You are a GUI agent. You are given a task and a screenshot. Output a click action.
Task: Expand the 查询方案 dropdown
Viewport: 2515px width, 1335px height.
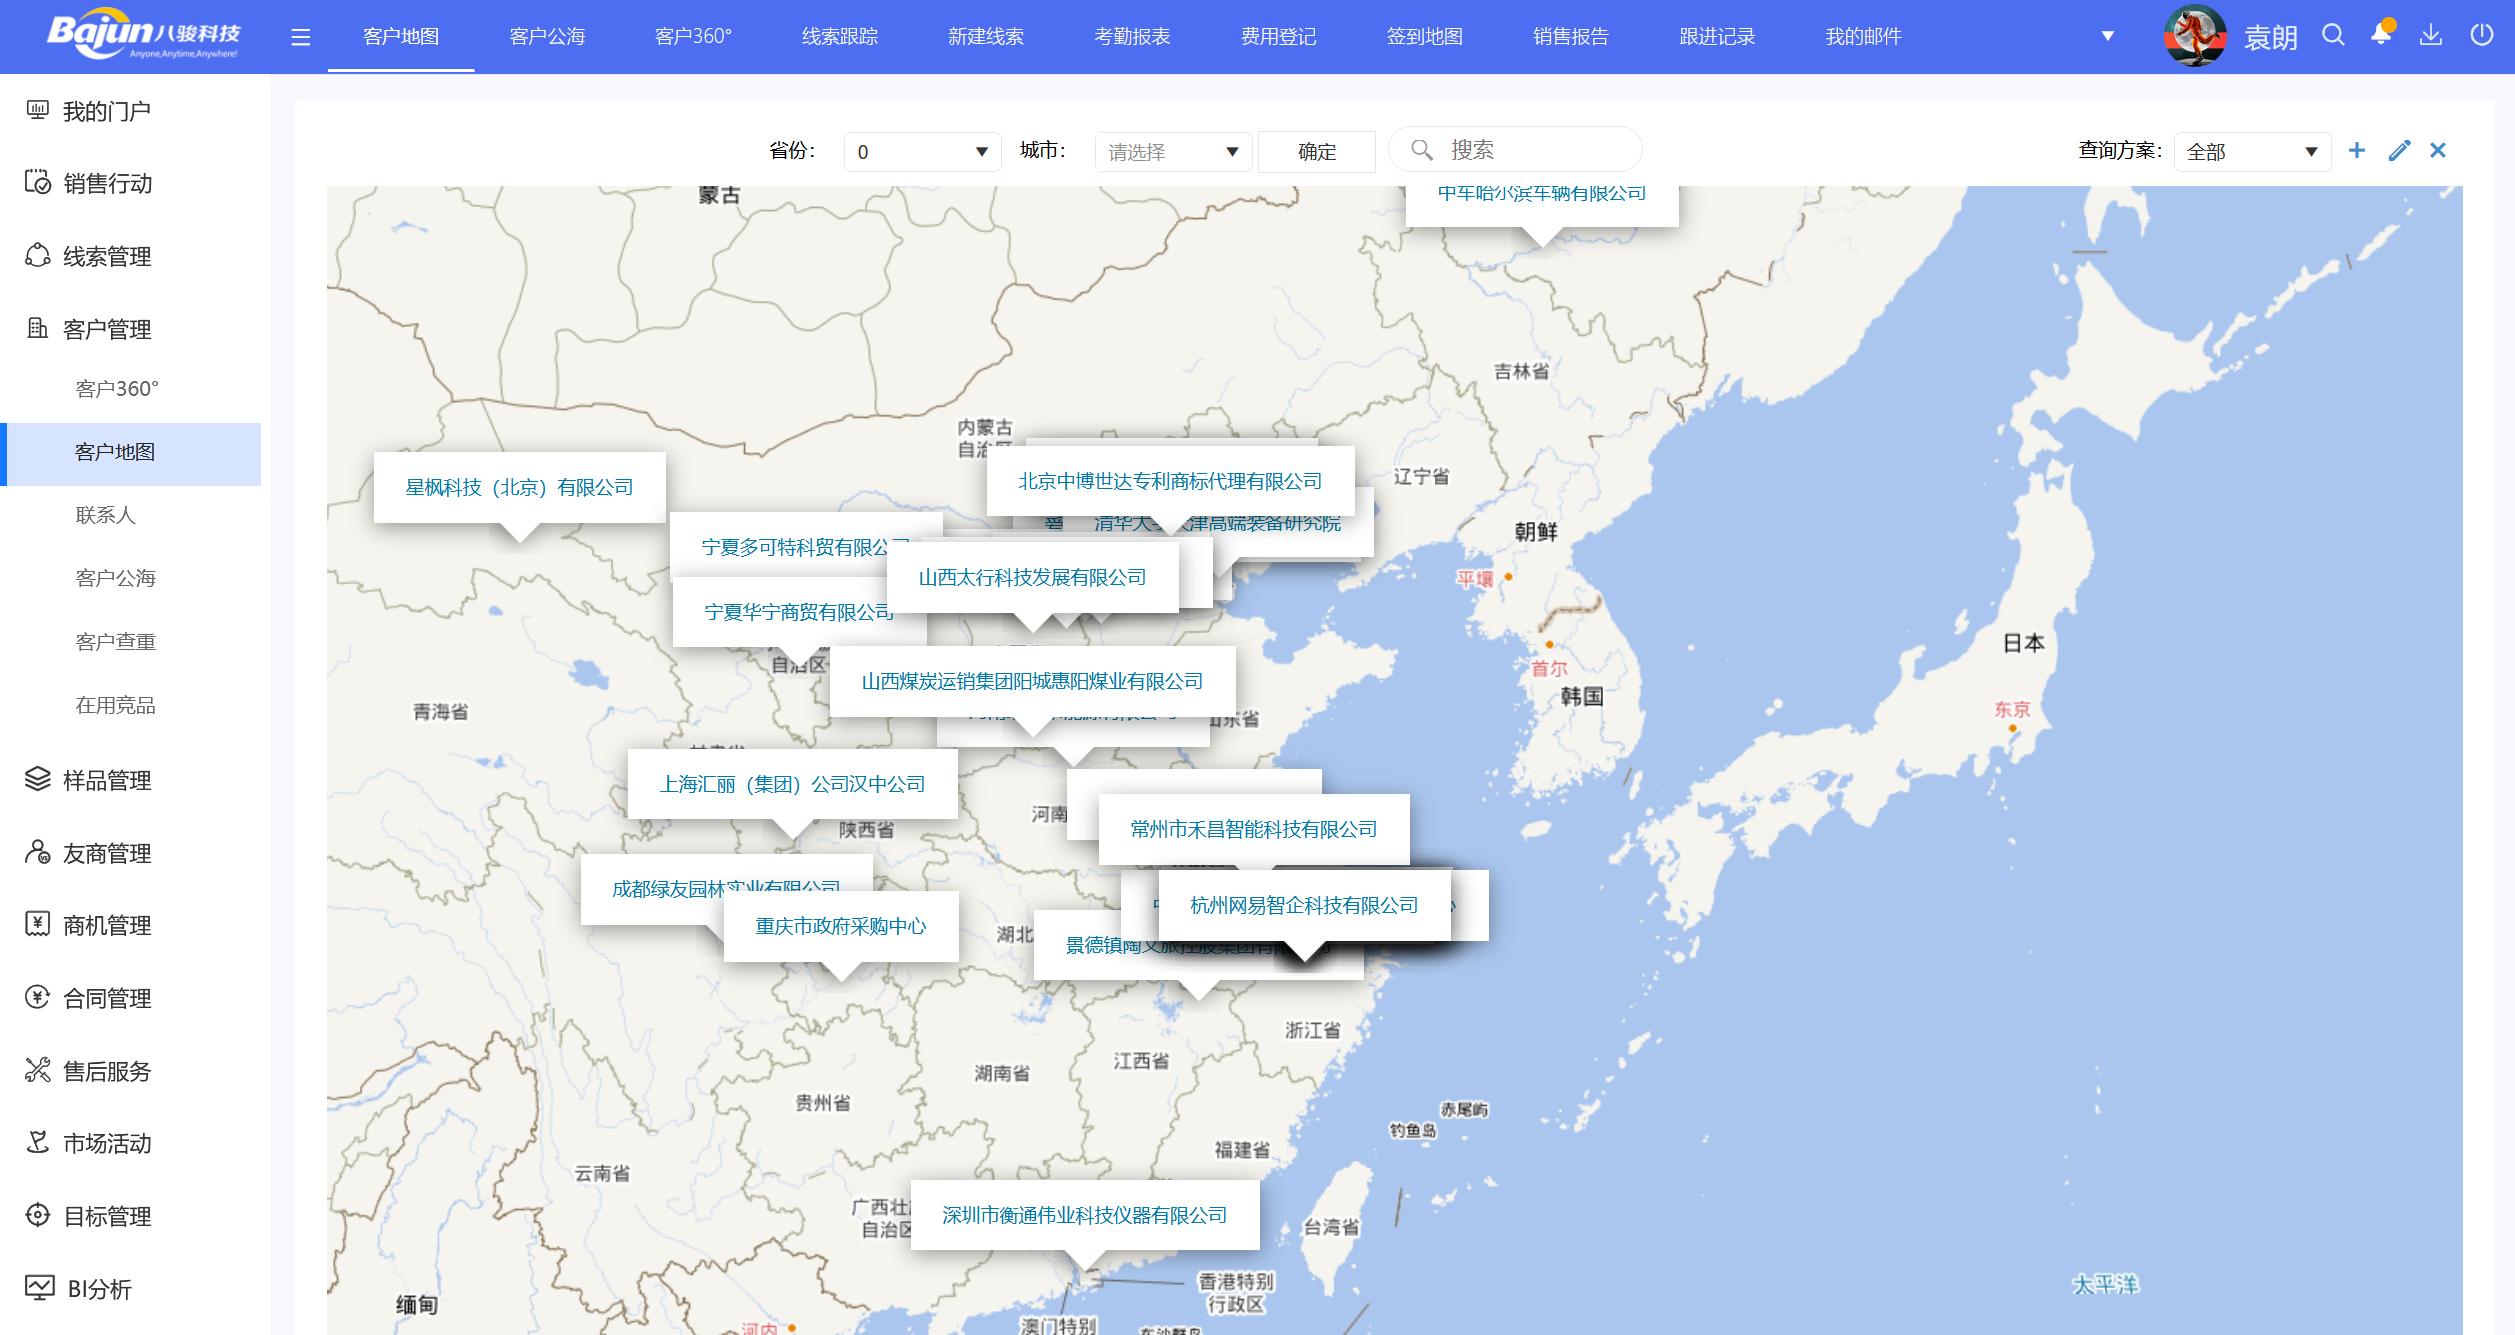click(x=2251, y=152)
